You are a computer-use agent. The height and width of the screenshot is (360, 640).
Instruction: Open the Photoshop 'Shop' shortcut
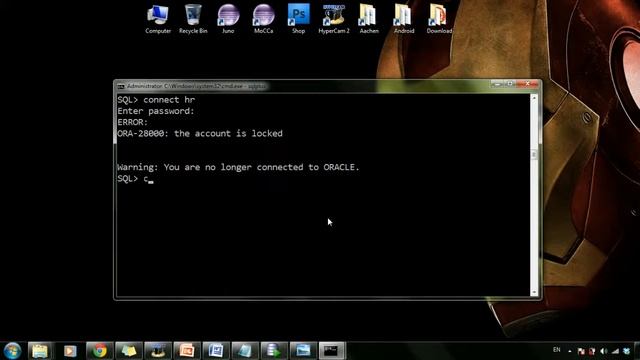coord(298,19)
